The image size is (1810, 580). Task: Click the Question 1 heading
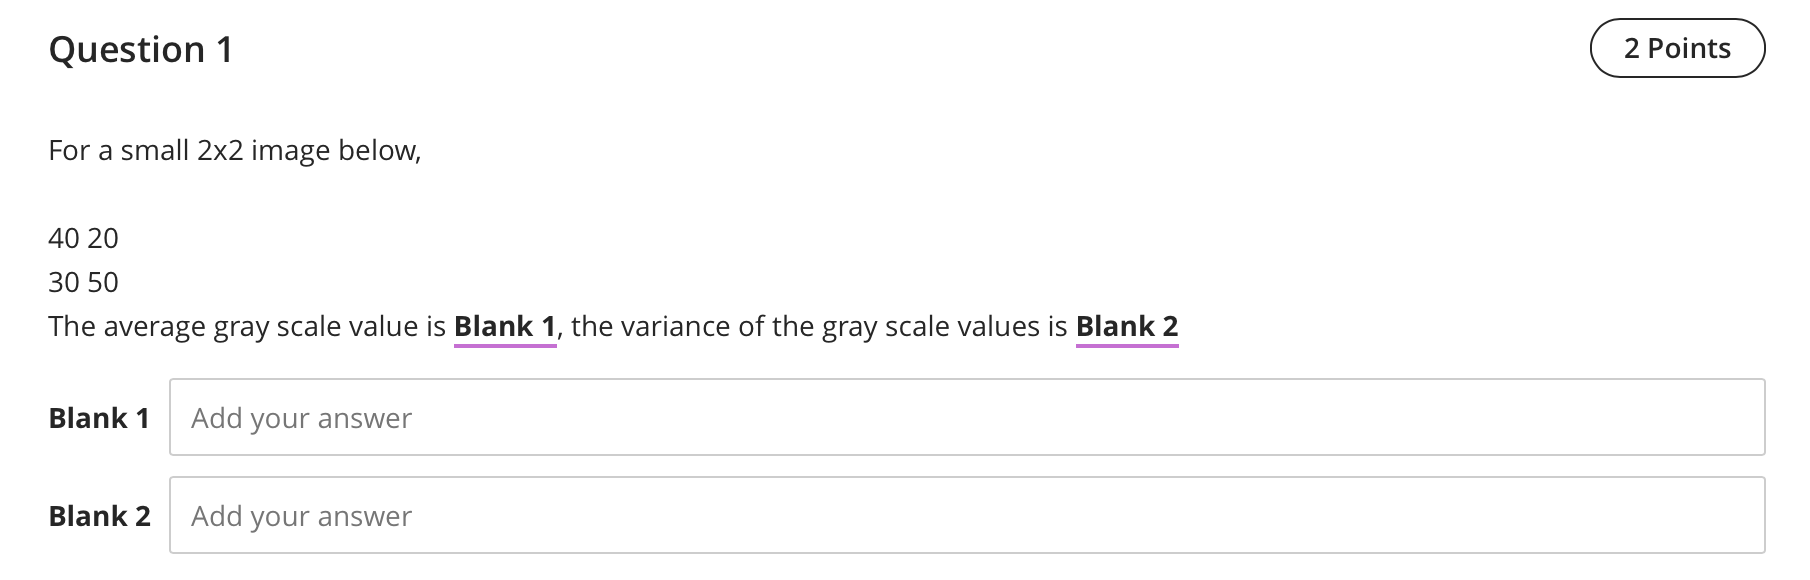(x=141, y=49)
